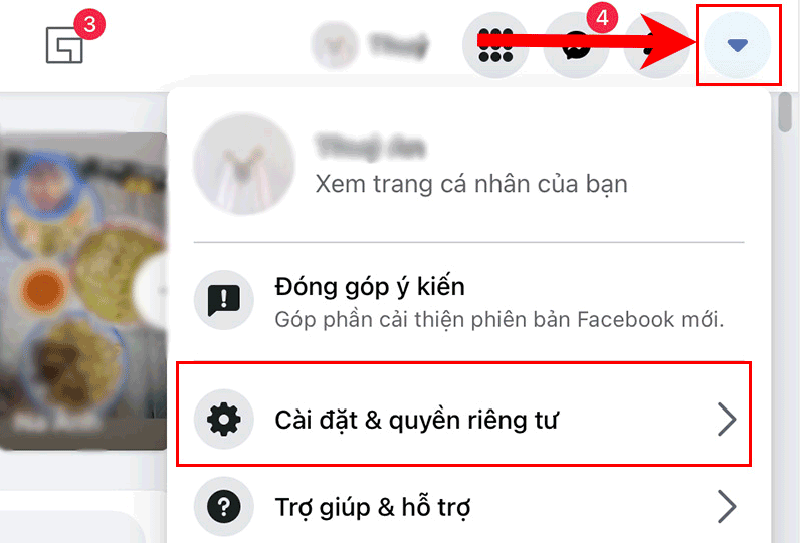Click the settings gear icon
The height and width of the screenshot is (543, 800).
click(223, 419)
